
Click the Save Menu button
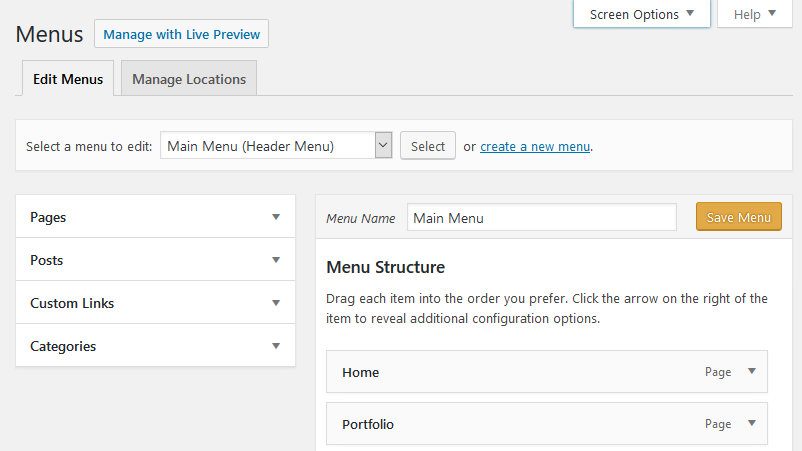coord(739,217)
